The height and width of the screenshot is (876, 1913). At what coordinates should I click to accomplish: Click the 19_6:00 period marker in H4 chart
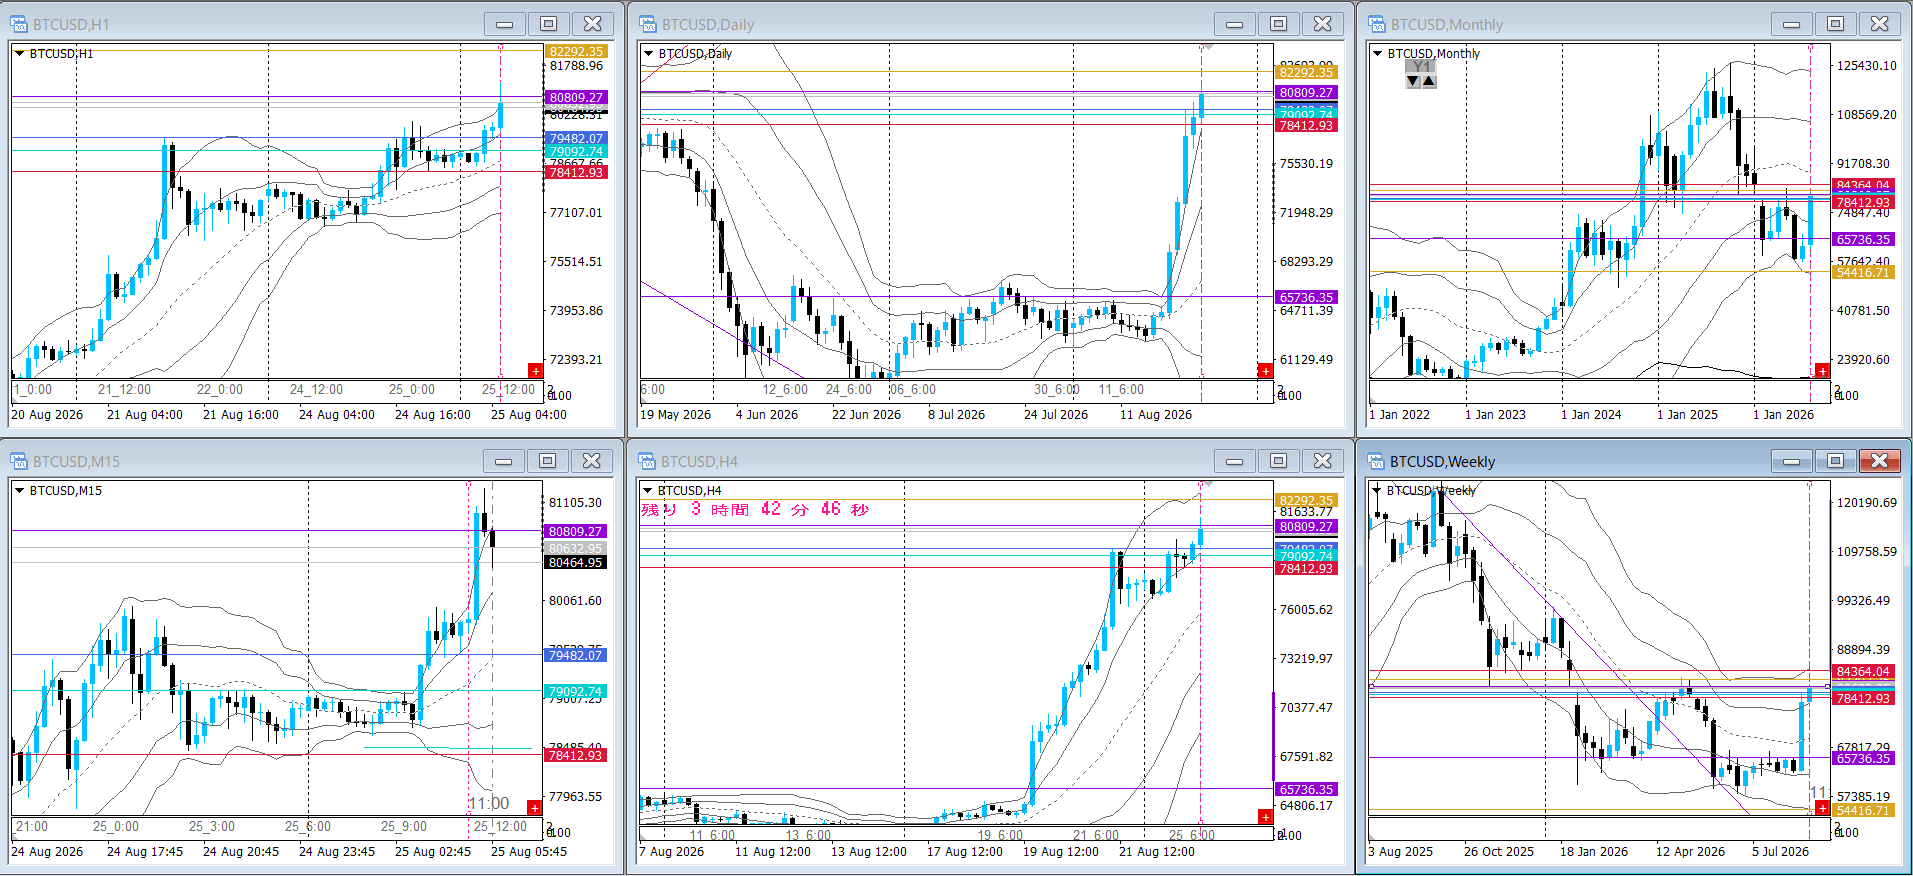point(1000,836)
